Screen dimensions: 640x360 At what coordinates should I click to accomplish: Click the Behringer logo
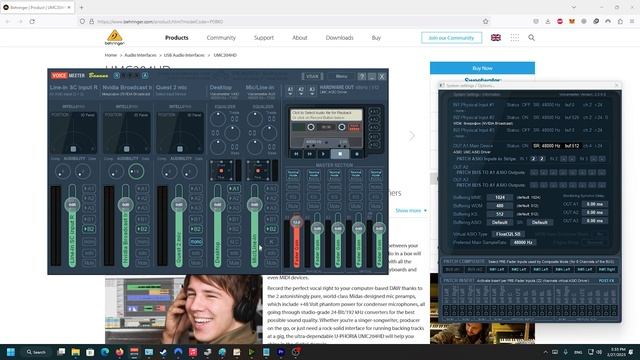coord(114,38)
